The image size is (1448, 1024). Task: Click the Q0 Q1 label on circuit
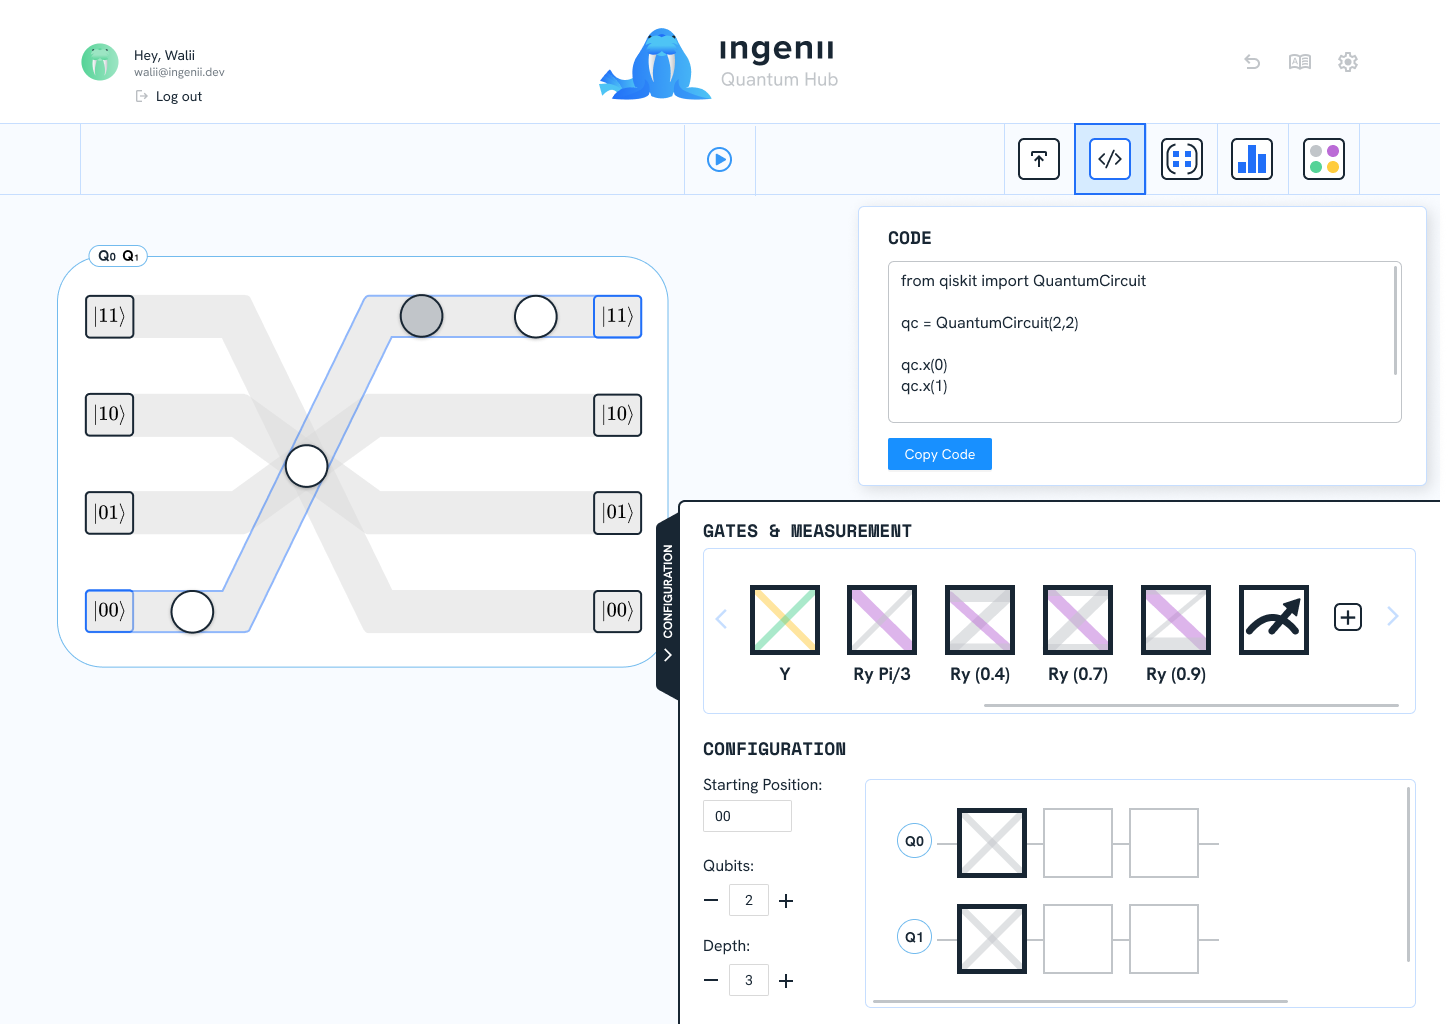coord(119,256)
